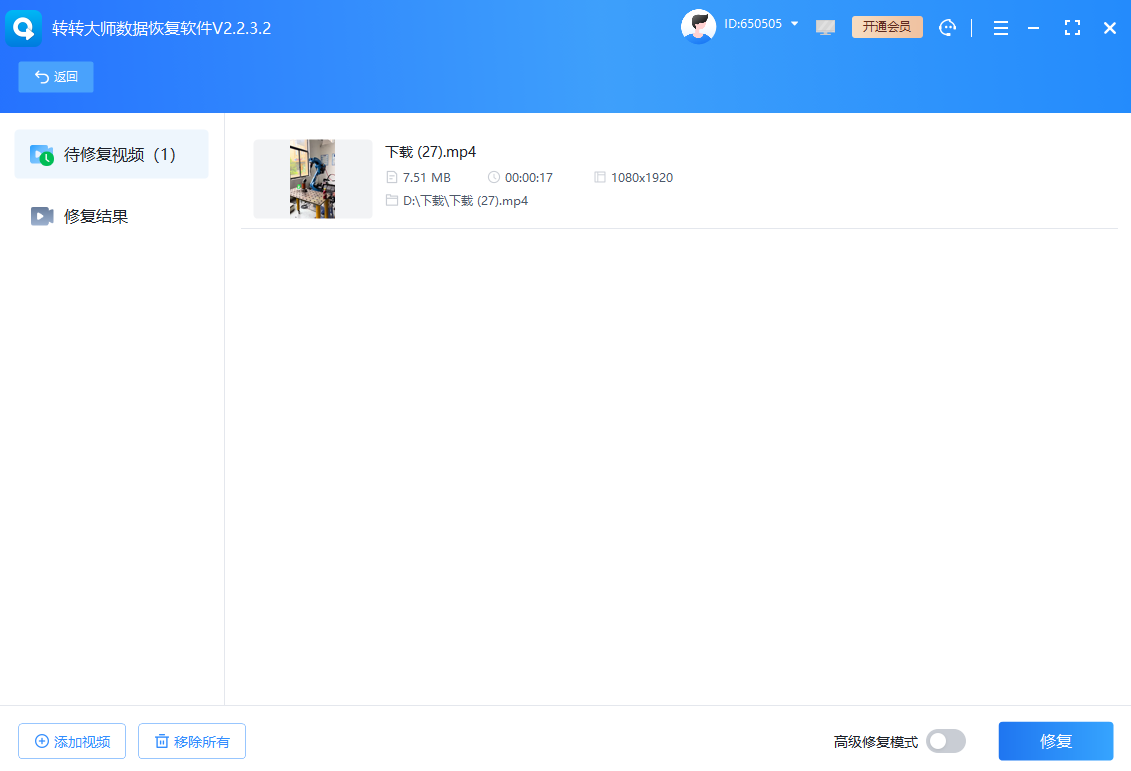
Task: Expand the ID:650505 account dropdown arrow
Action: (x=795, y=24)
